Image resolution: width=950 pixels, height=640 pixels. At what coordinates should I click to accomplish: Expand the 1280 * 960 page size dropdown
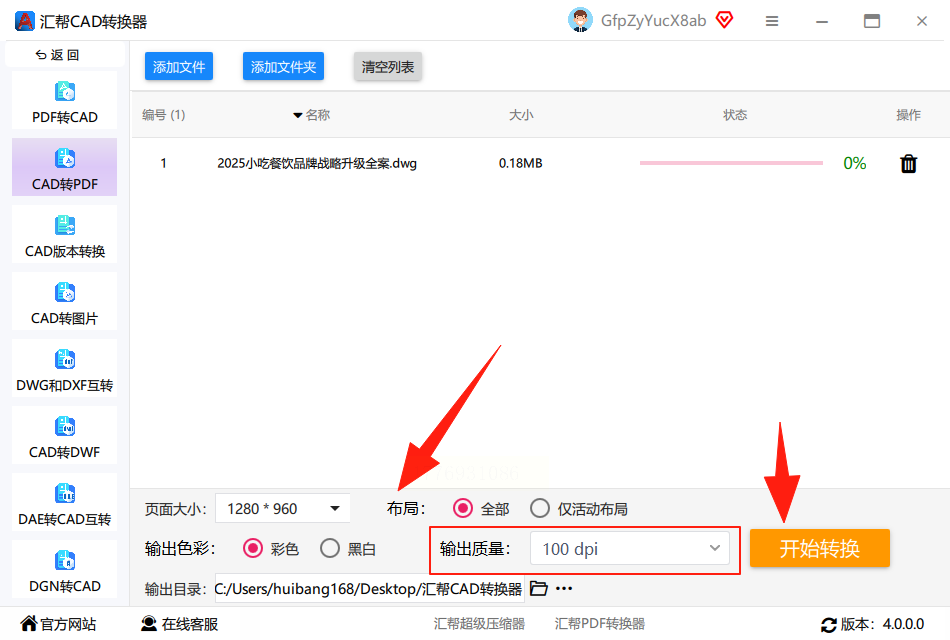(x=283, y=508)
